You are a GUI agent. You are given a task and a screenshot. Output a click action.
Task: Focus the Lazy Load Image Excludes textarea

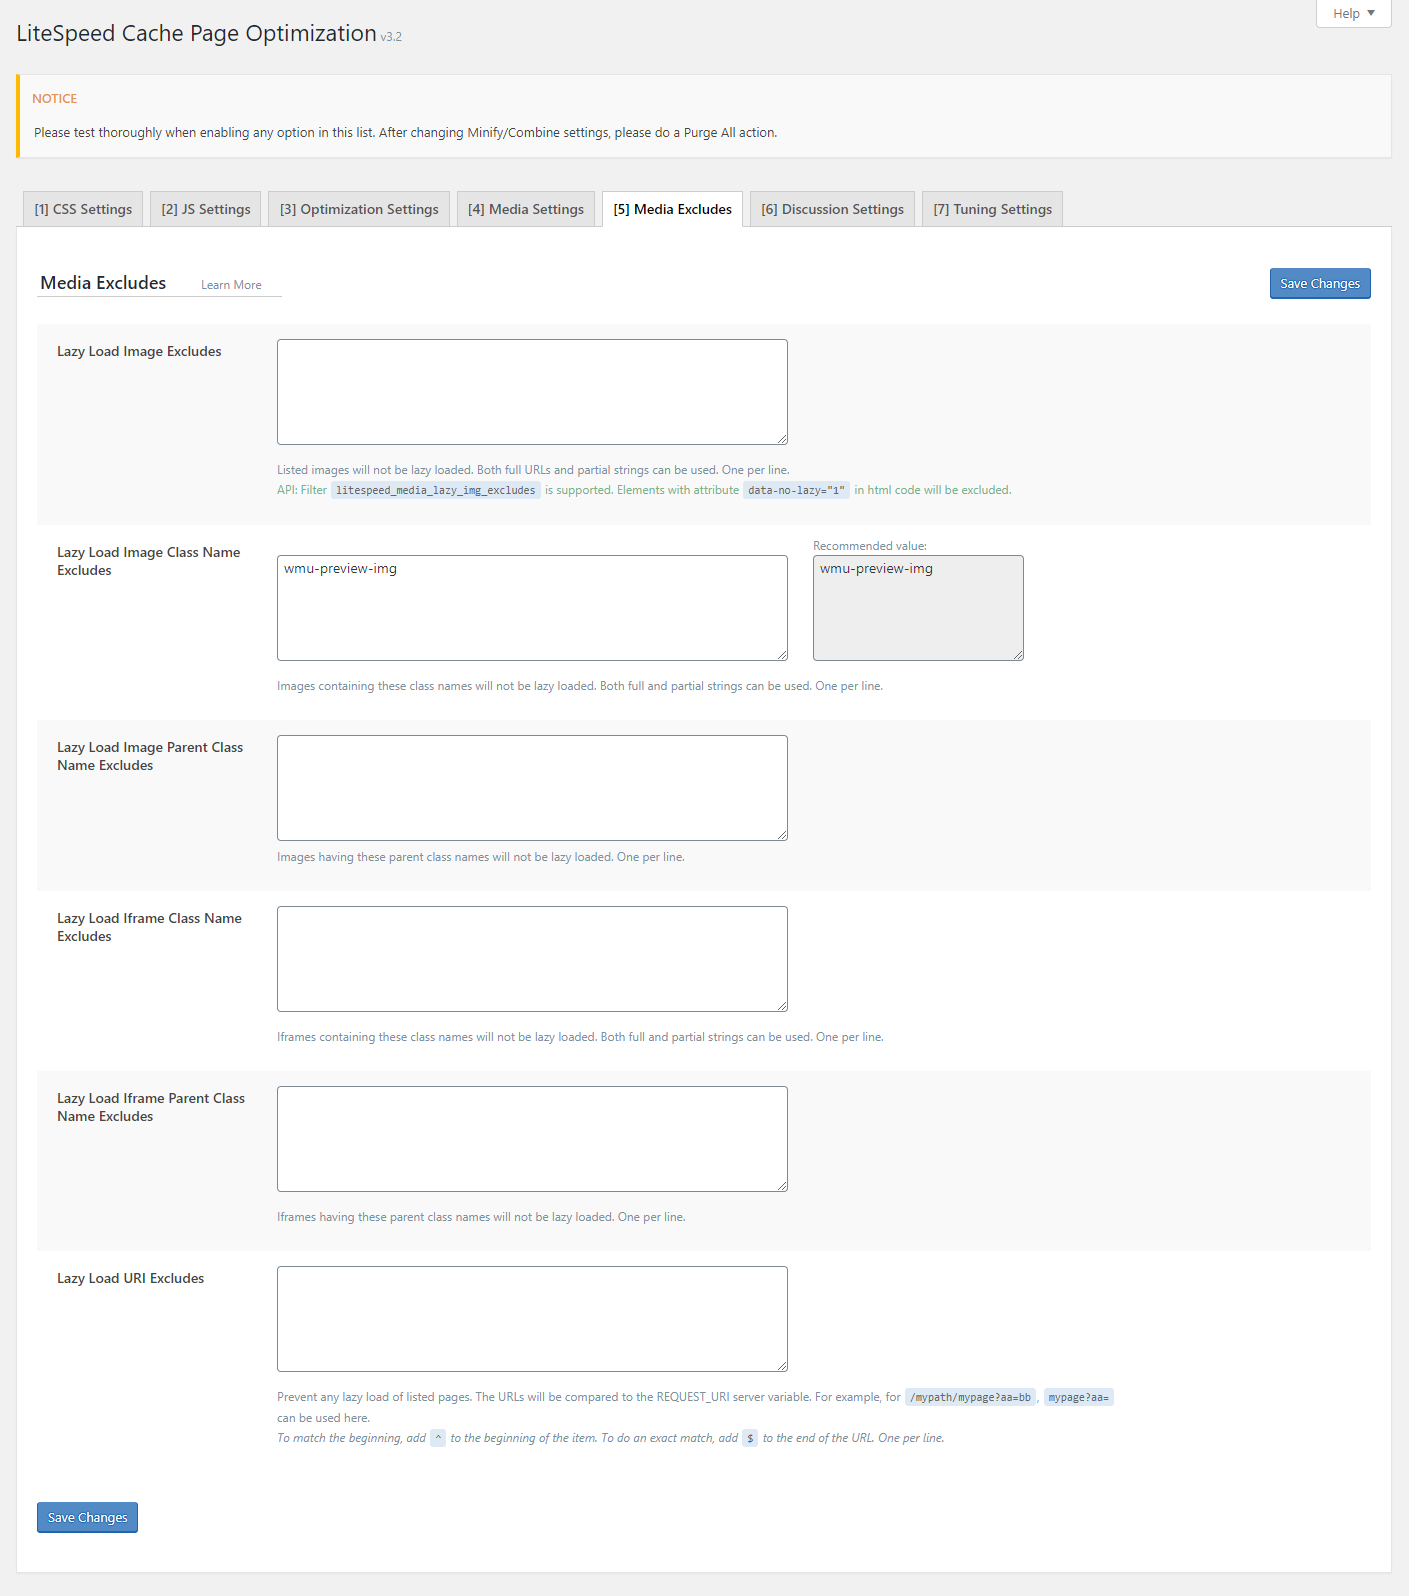pyautogui.click(x=532, y=392)
